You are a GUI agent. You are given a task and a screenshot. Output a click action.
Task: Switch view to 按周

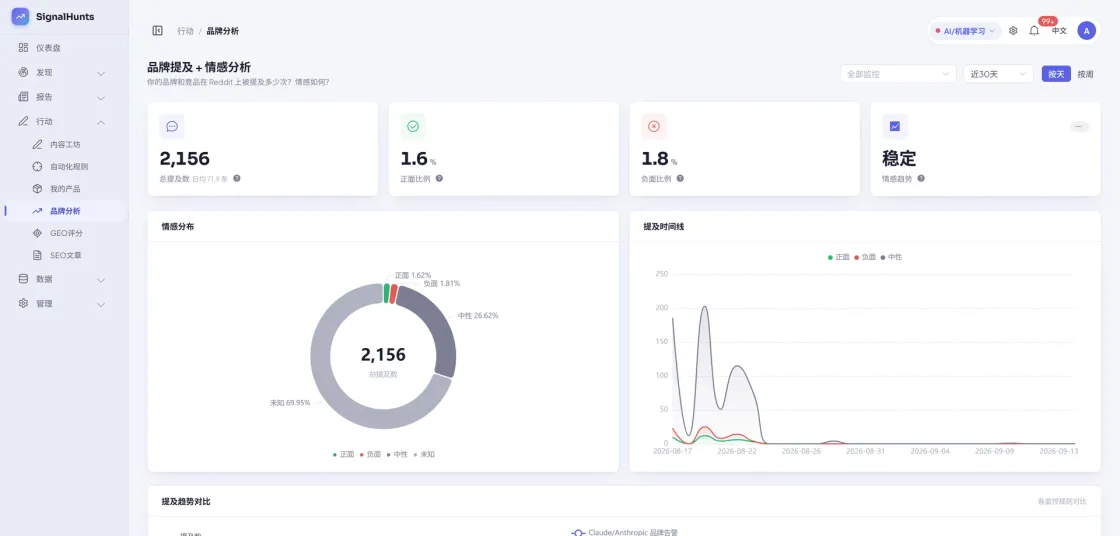[1085, 74]
